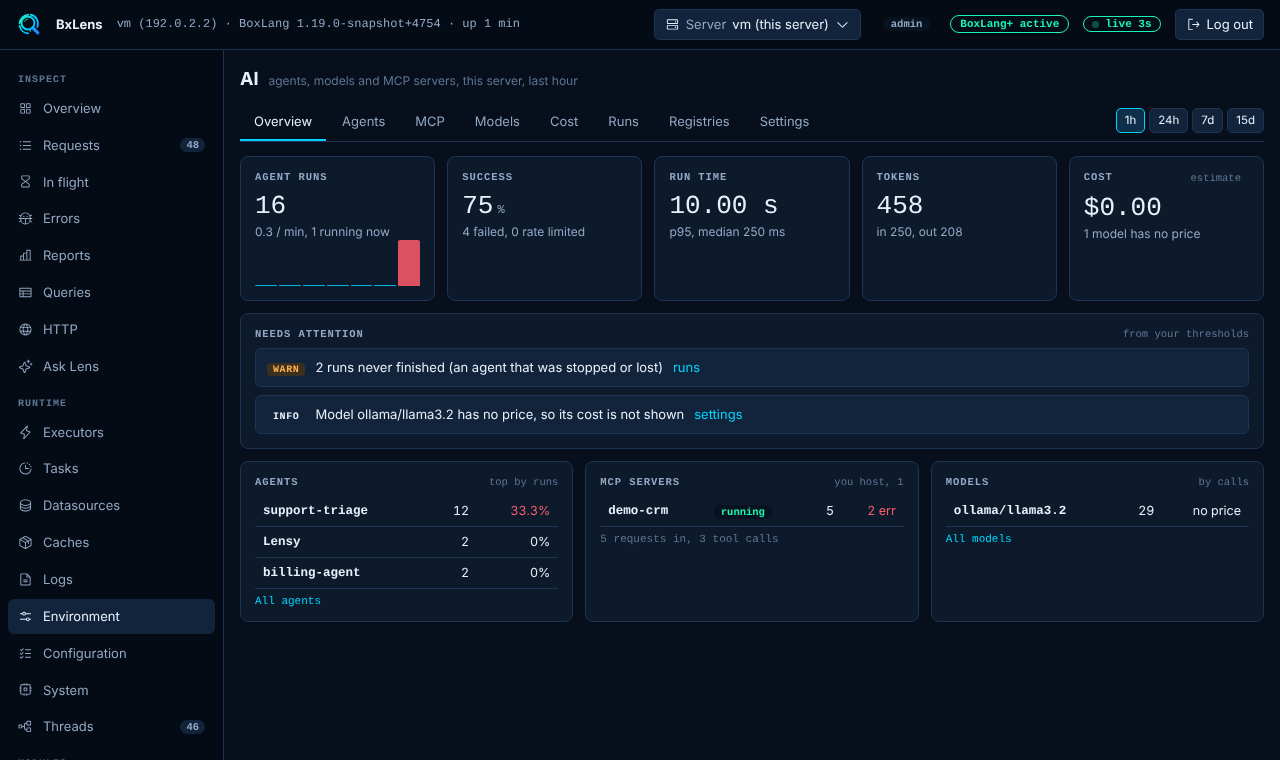The width and height of the screenshot is (1280, 760).
Task: Click the running status badge for demo-crm
Action: tap(743, 511)
